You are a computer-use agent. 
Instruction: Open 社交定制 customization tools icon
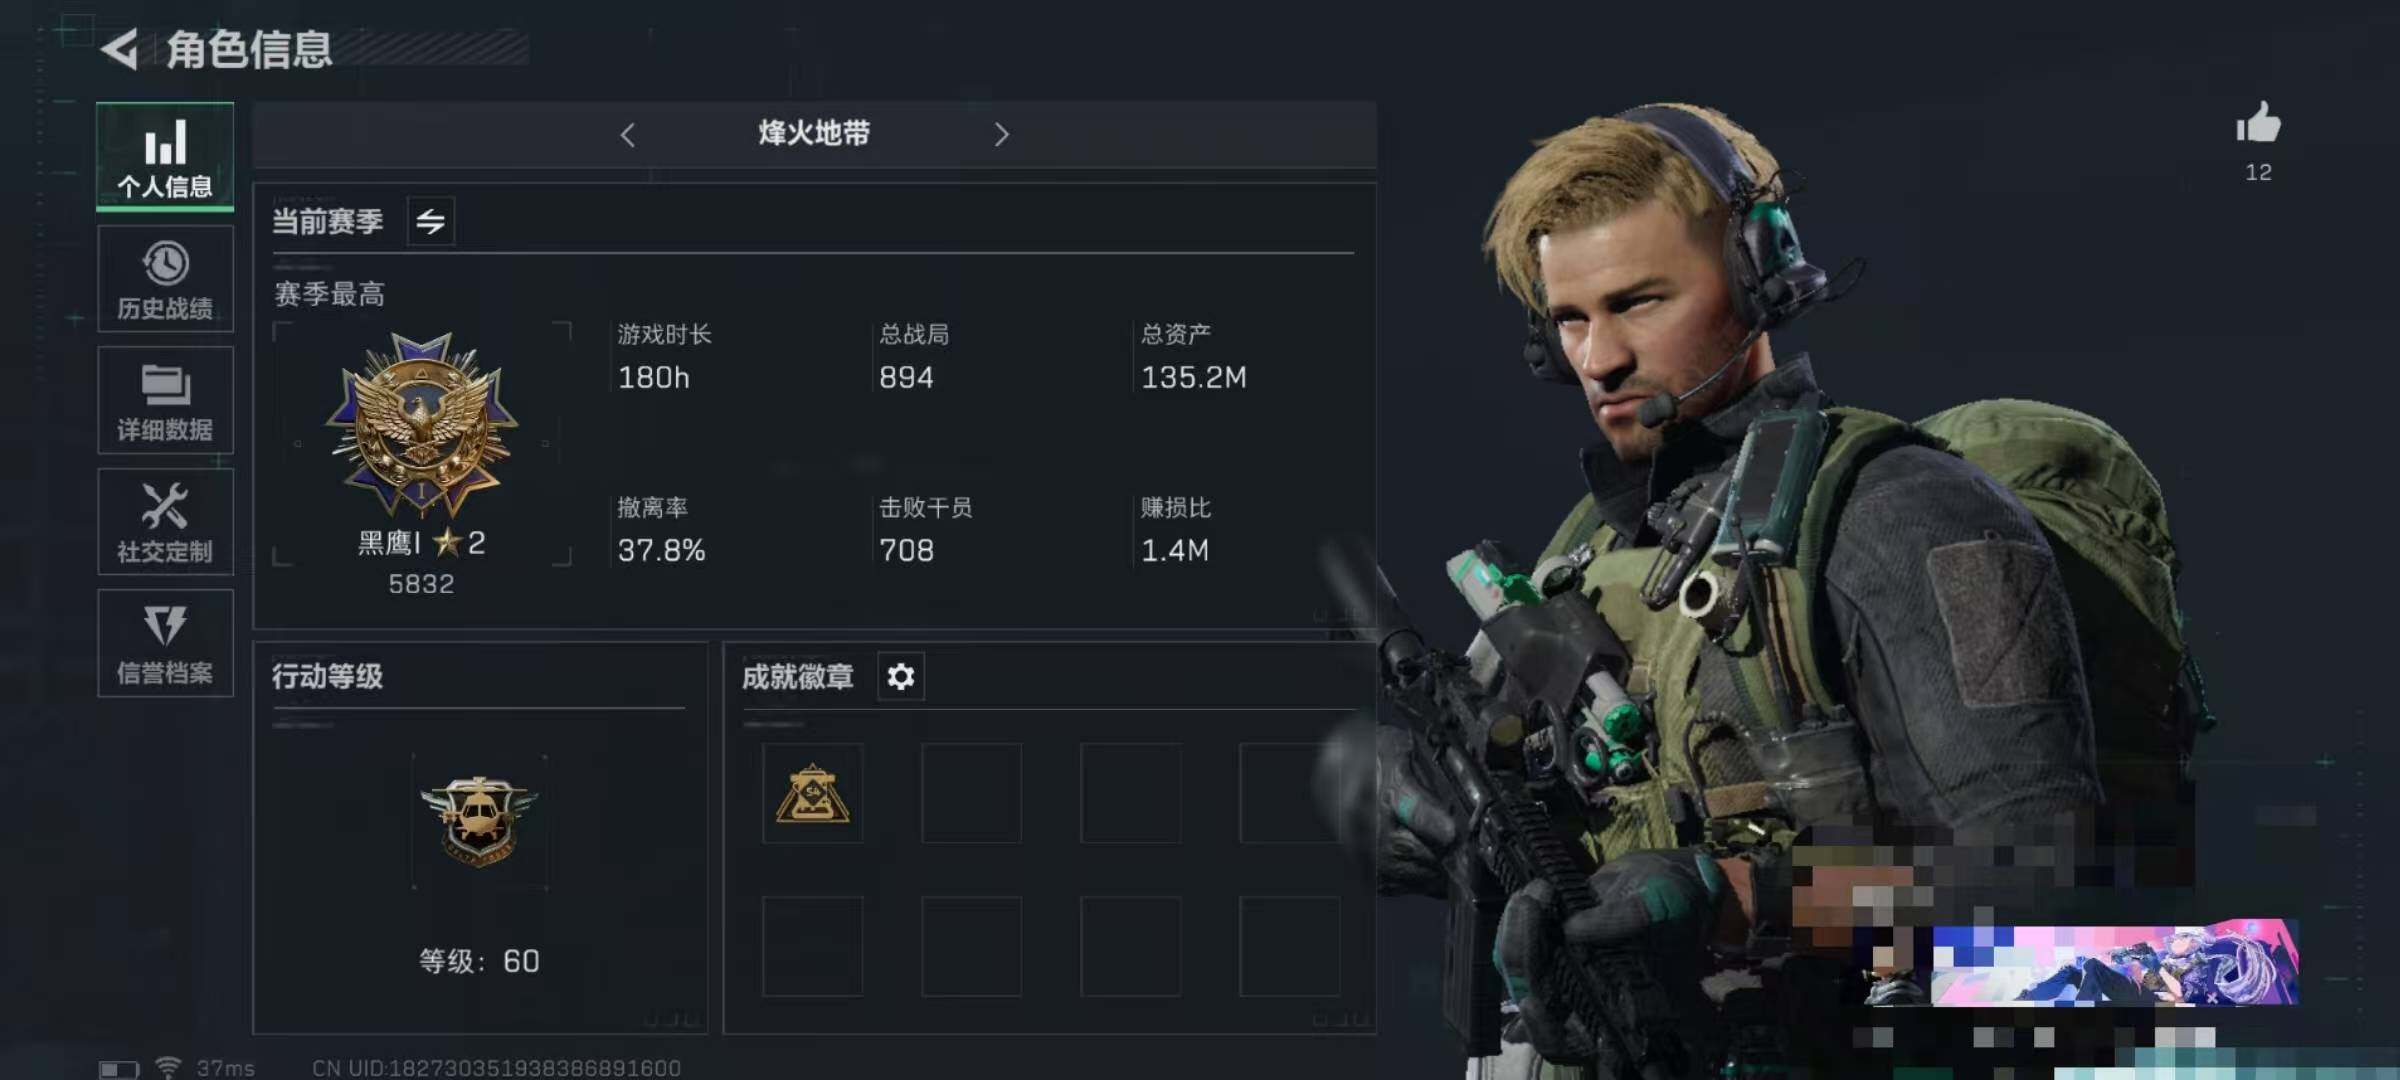pos(165,522)
